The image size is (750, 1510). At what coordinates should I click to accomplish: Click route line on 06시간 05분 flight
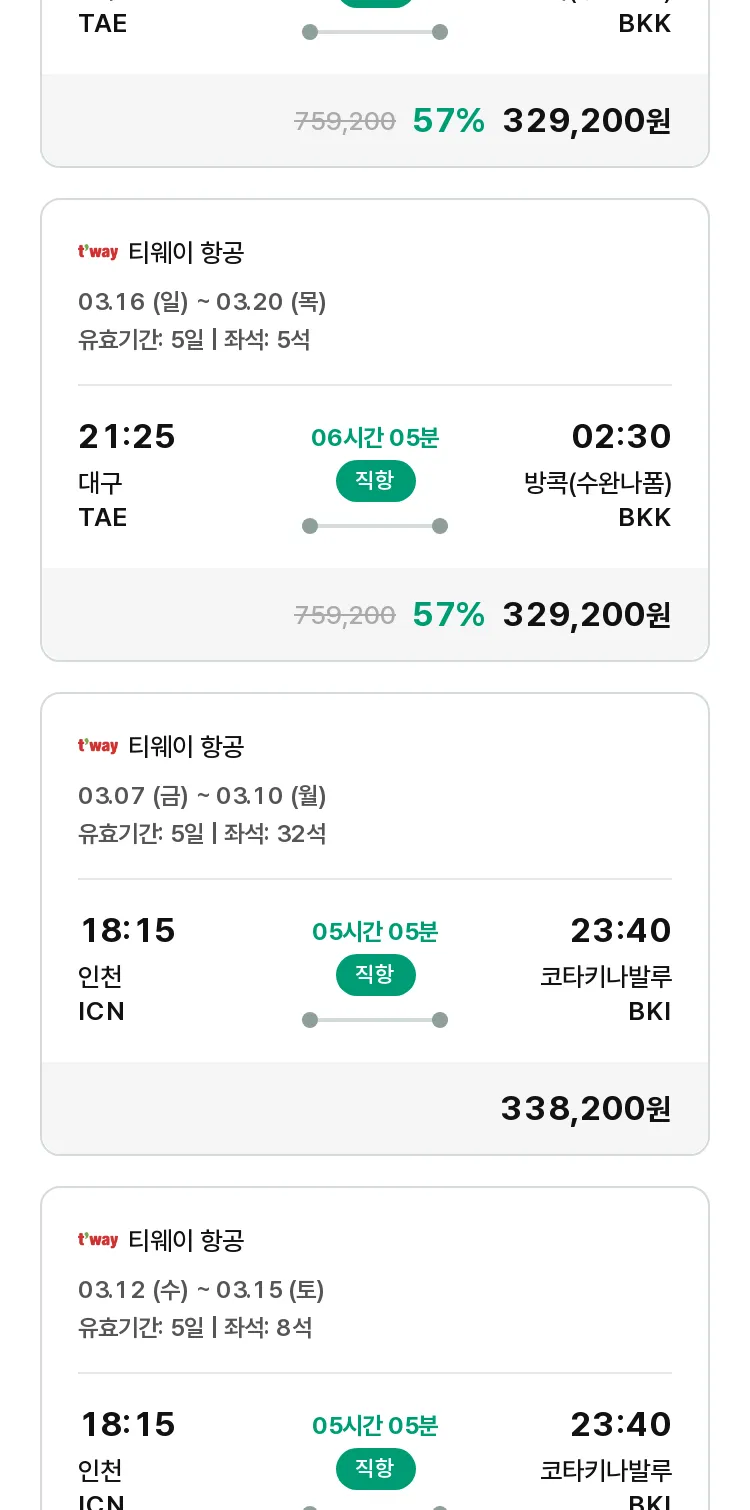[375, 526]
